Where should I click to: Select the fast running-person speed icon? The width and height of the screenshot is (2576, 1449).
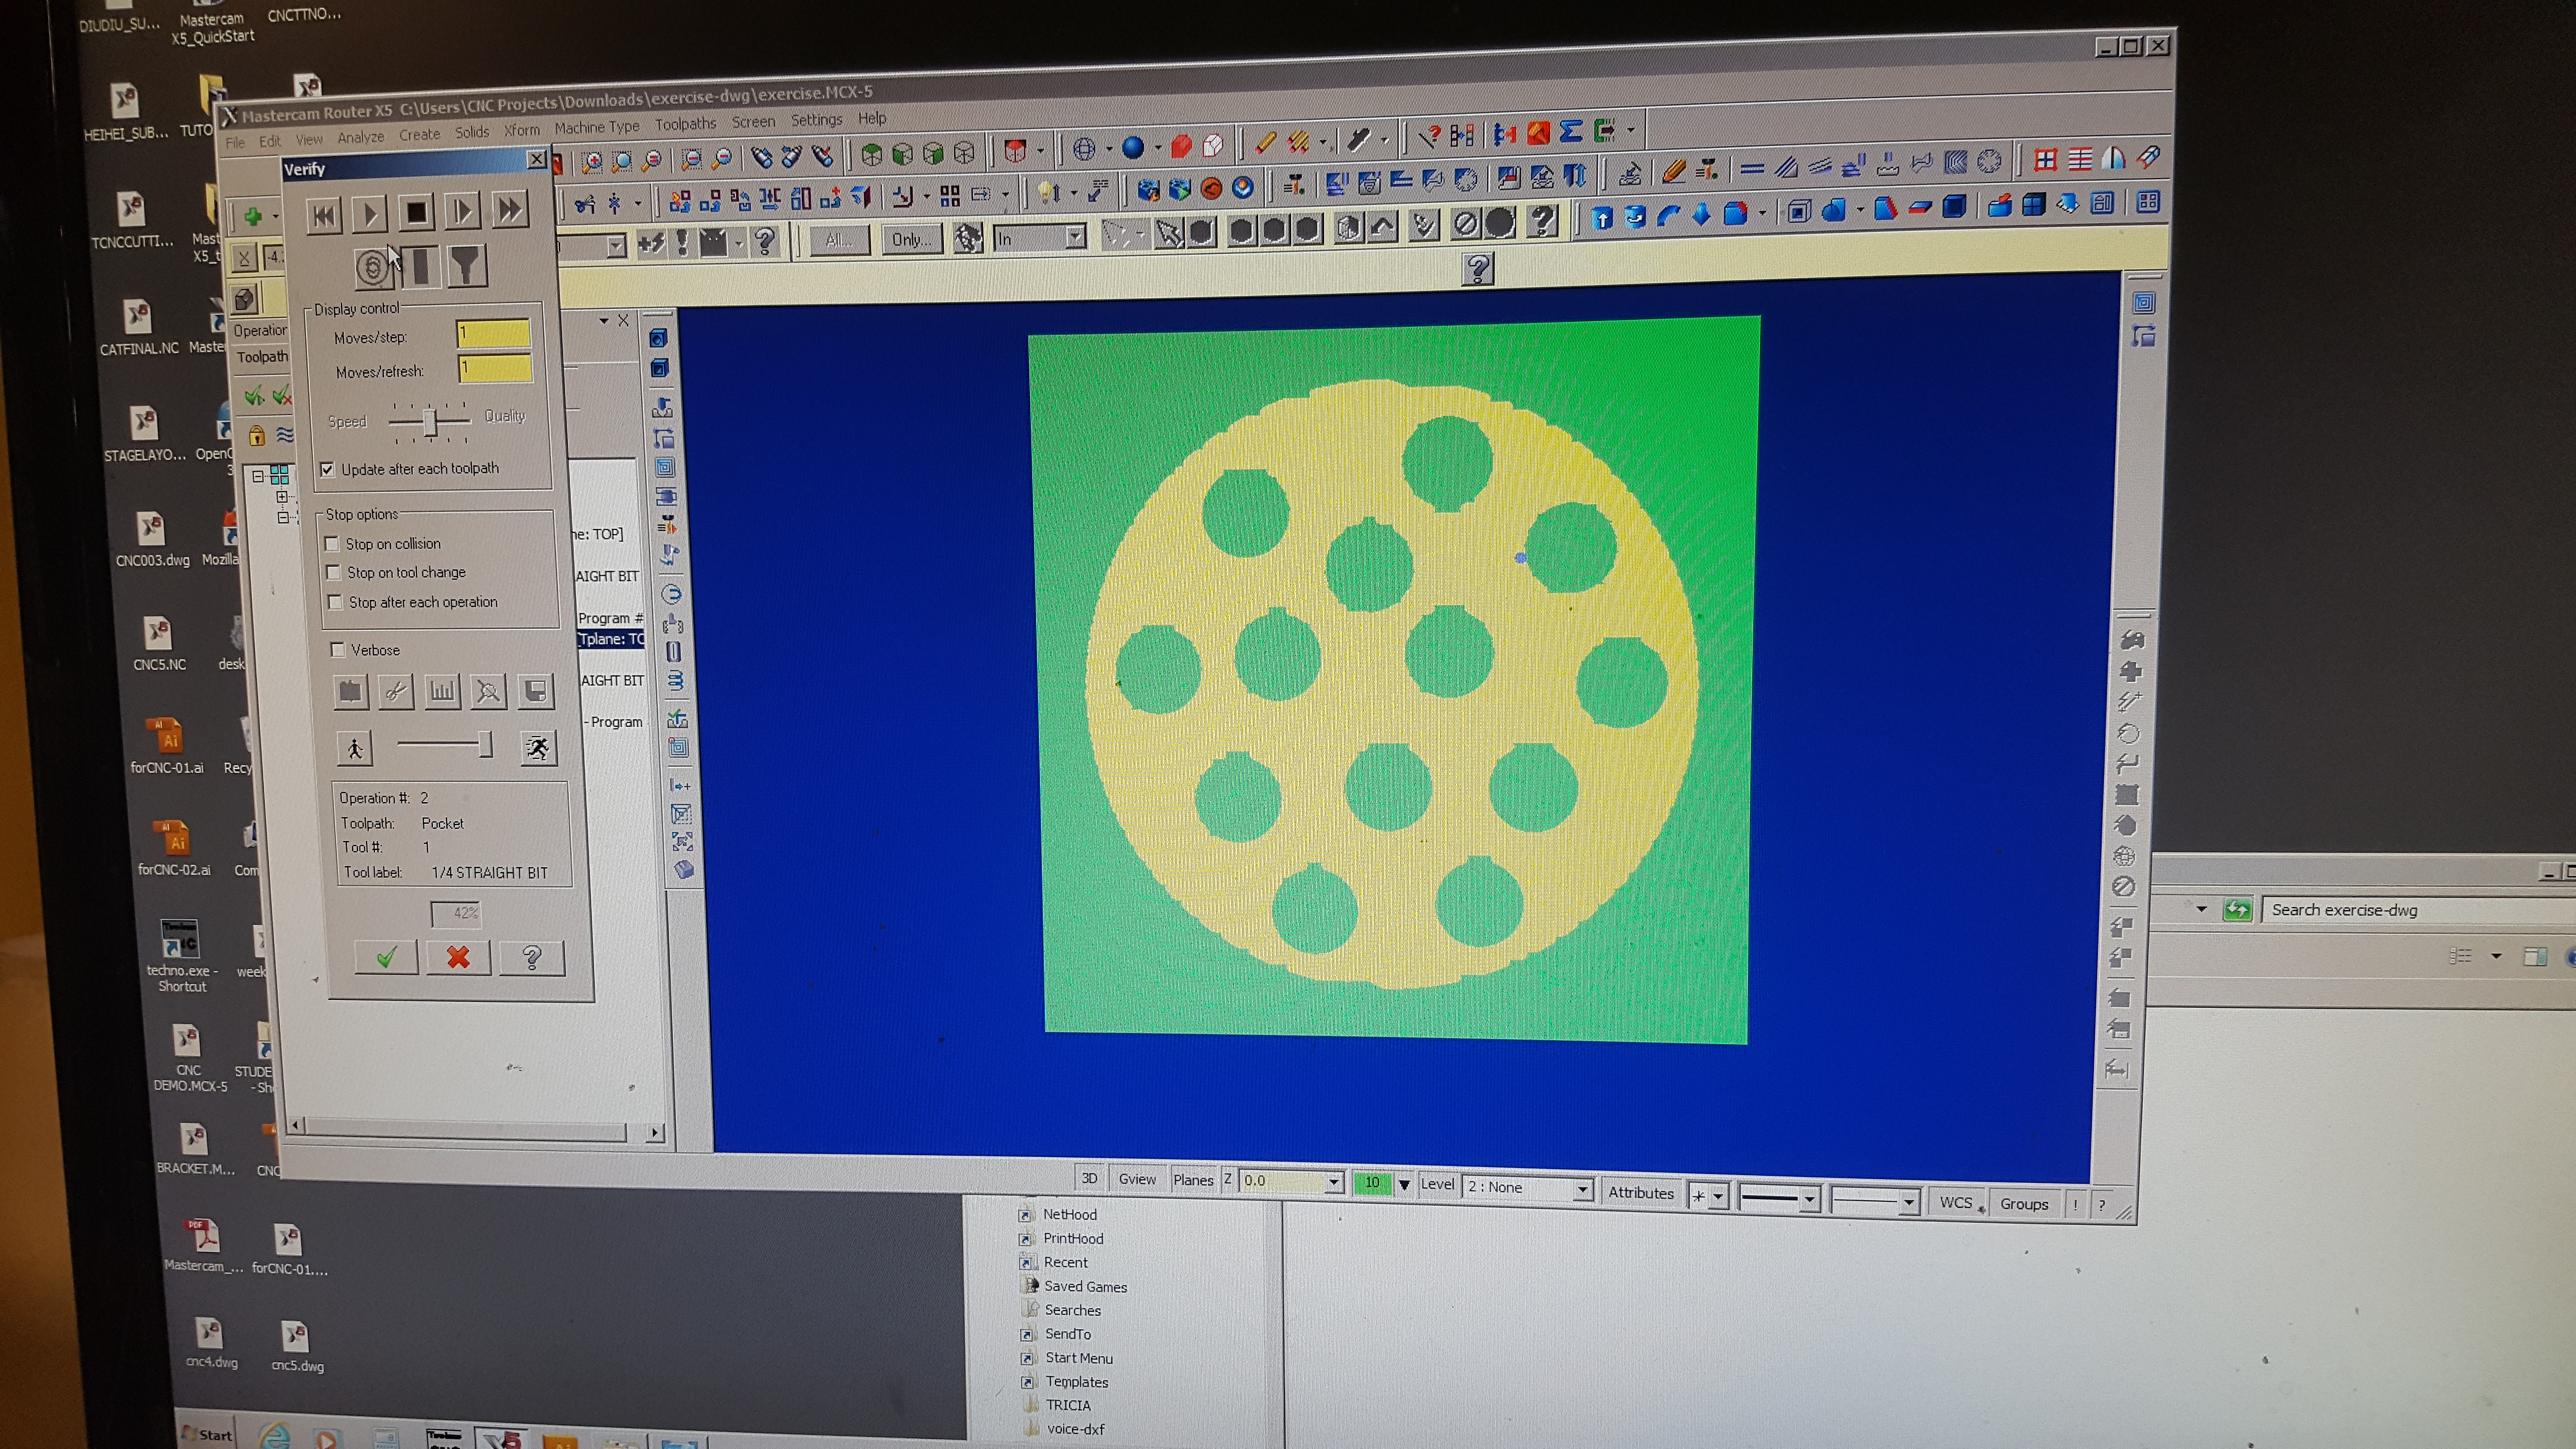(x=538, y=748)
